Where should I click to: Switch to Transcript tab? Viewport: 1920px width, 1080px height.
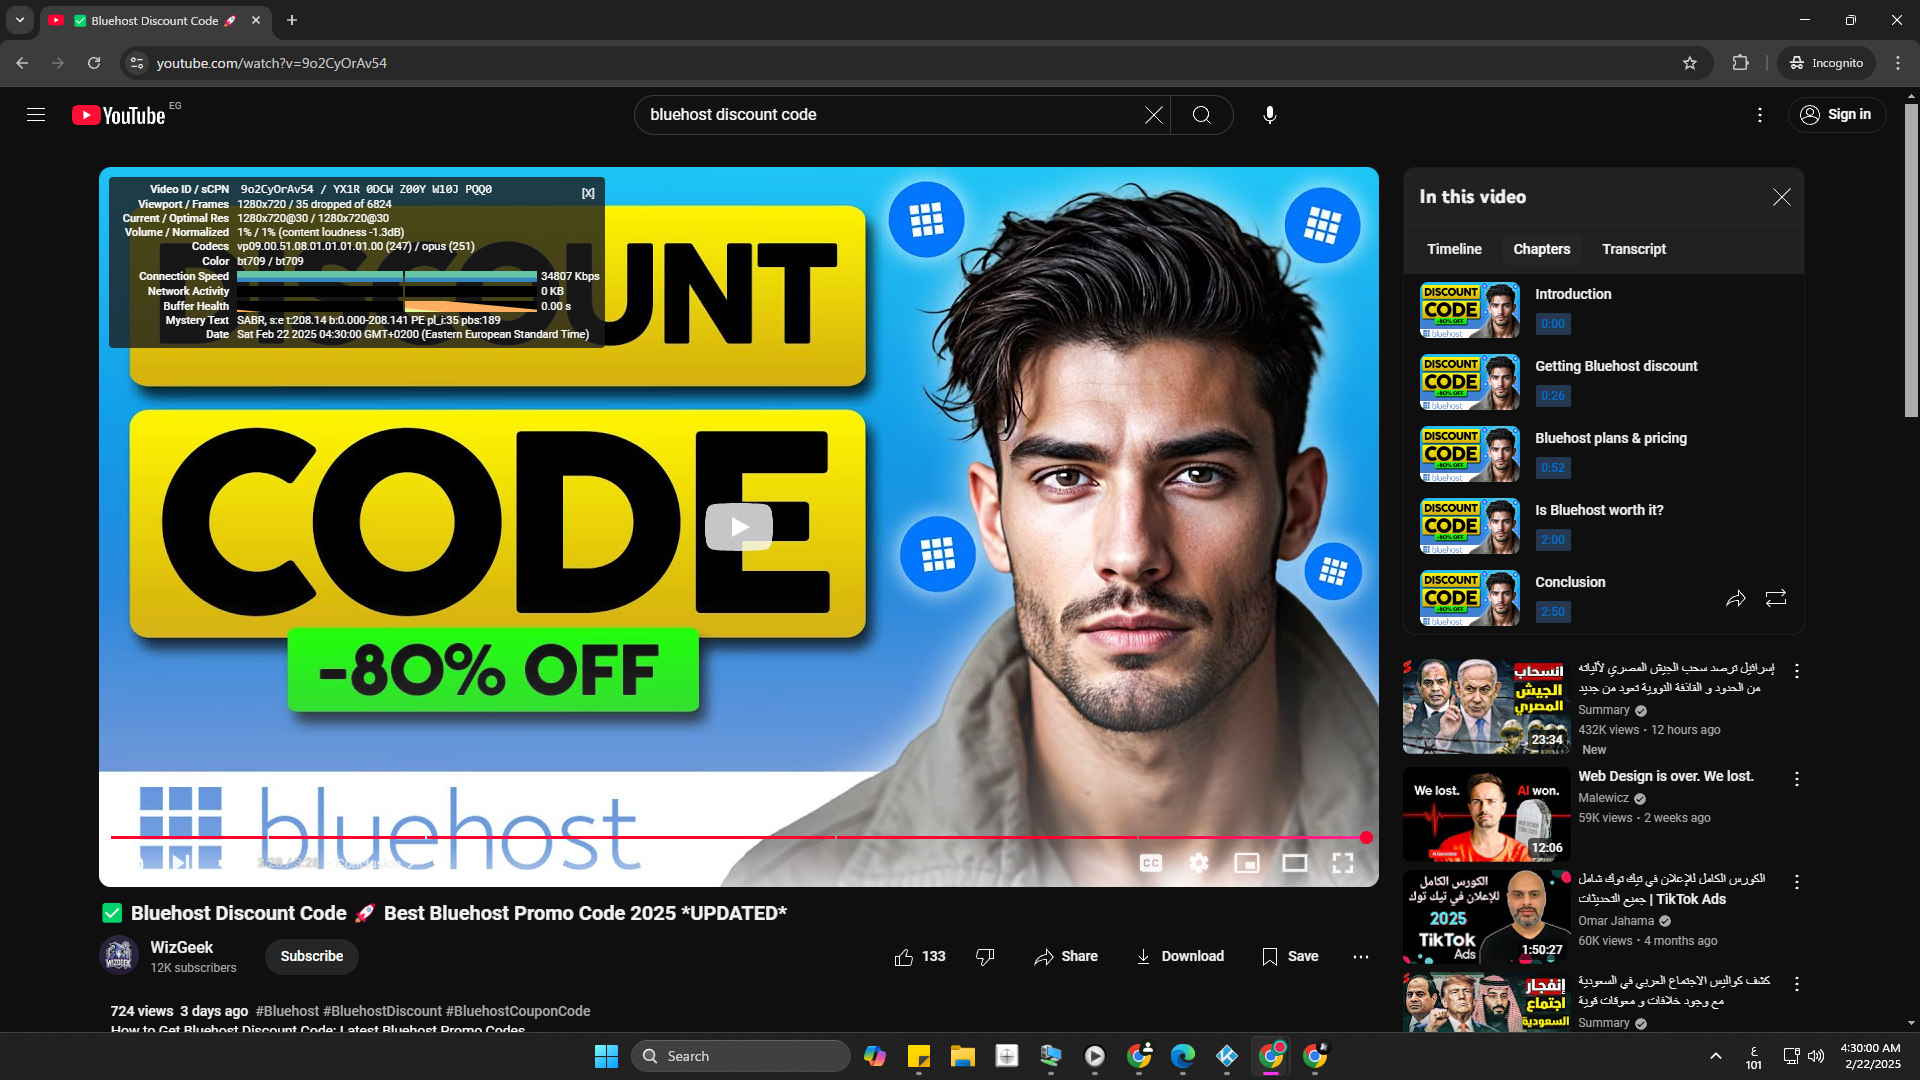[x=1633, y=249]
